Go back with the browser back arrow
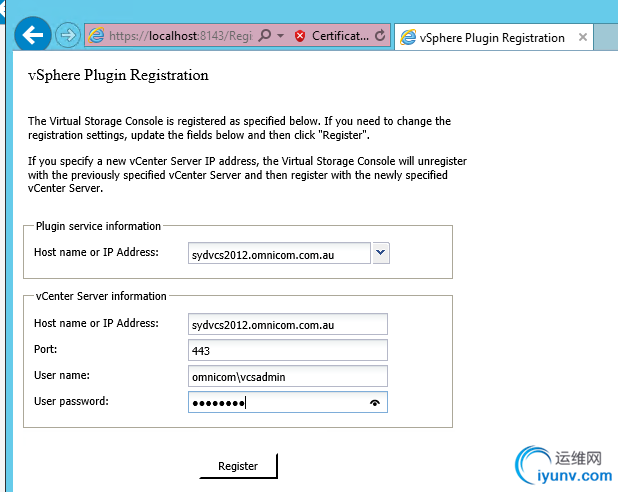 [33, 35]
